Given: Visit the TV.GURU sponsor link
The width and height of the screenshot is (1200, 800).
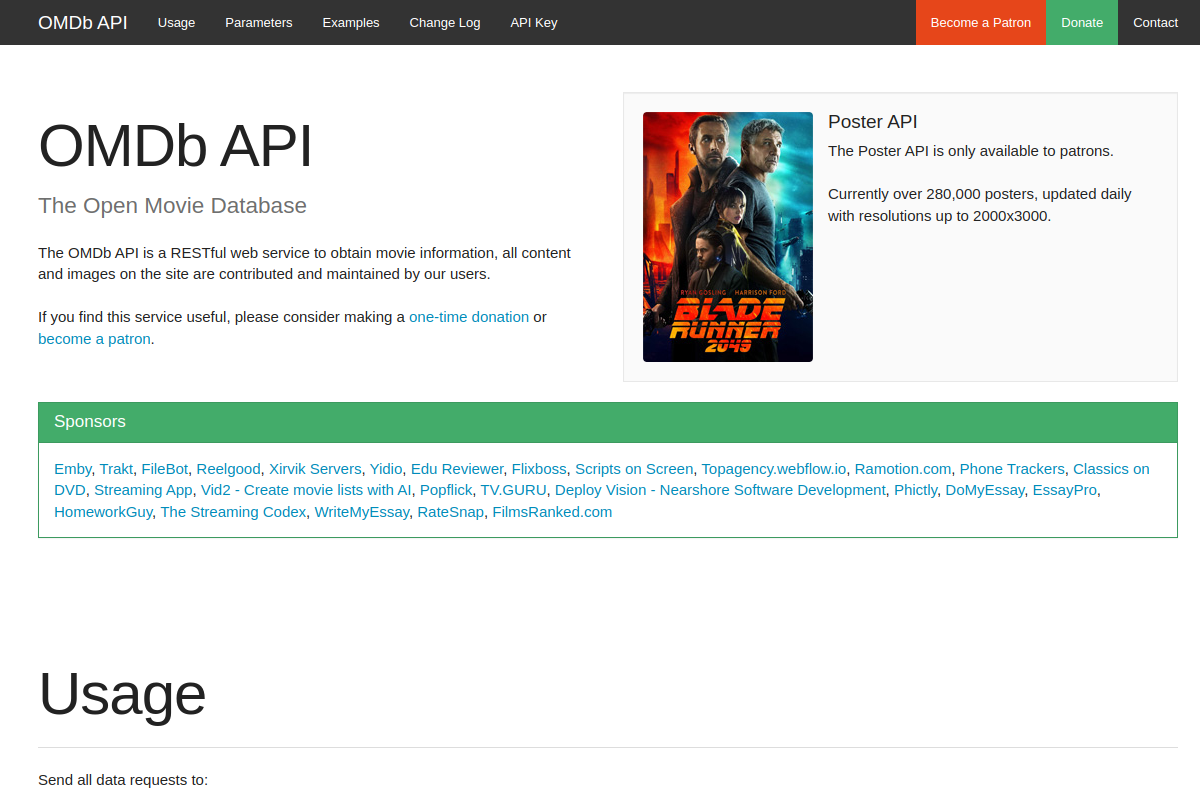Looking at the screenshot, I should [x=514, y=490].
